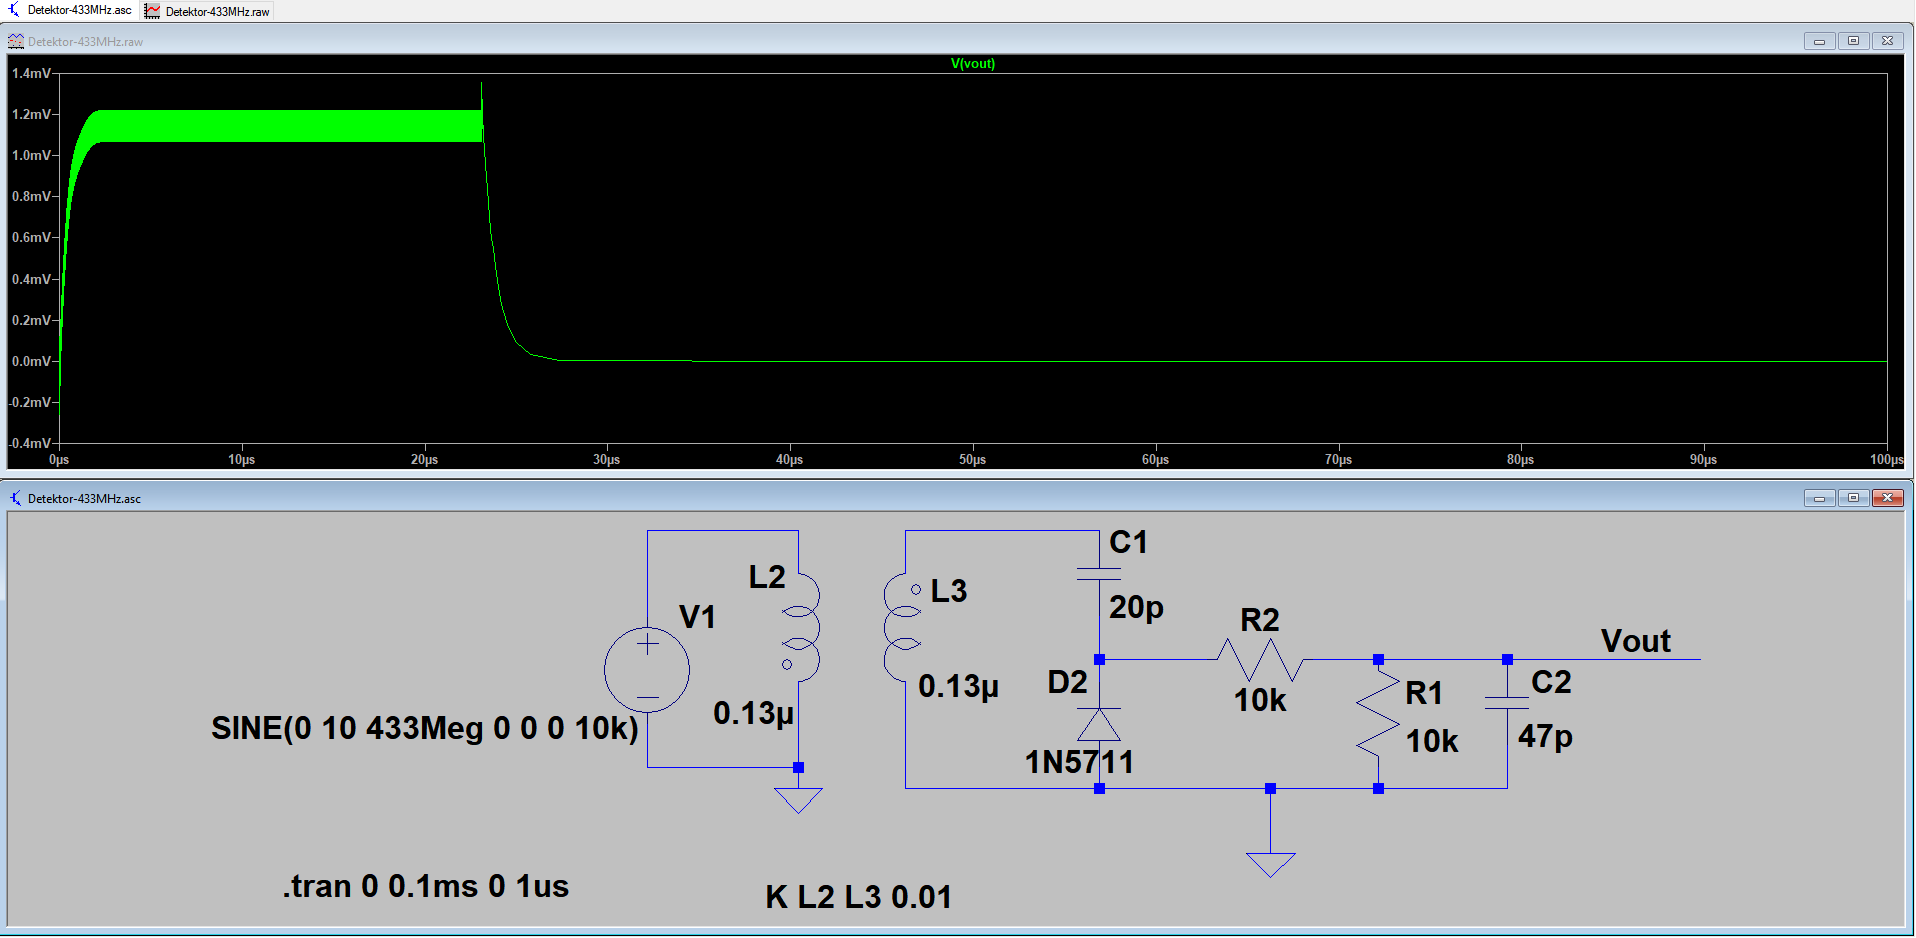The height and width of the screenshot is (938, 1916).
Task: Click the ground symbol below the detector circuit
Action: [1270, 865]
